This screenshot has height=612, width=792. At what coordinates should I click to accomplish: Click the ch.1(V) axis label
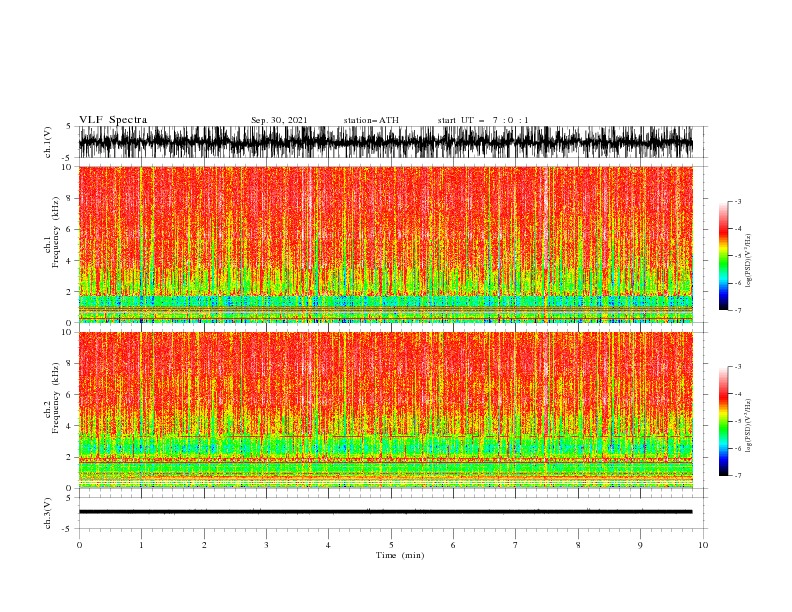coord(48,142)
